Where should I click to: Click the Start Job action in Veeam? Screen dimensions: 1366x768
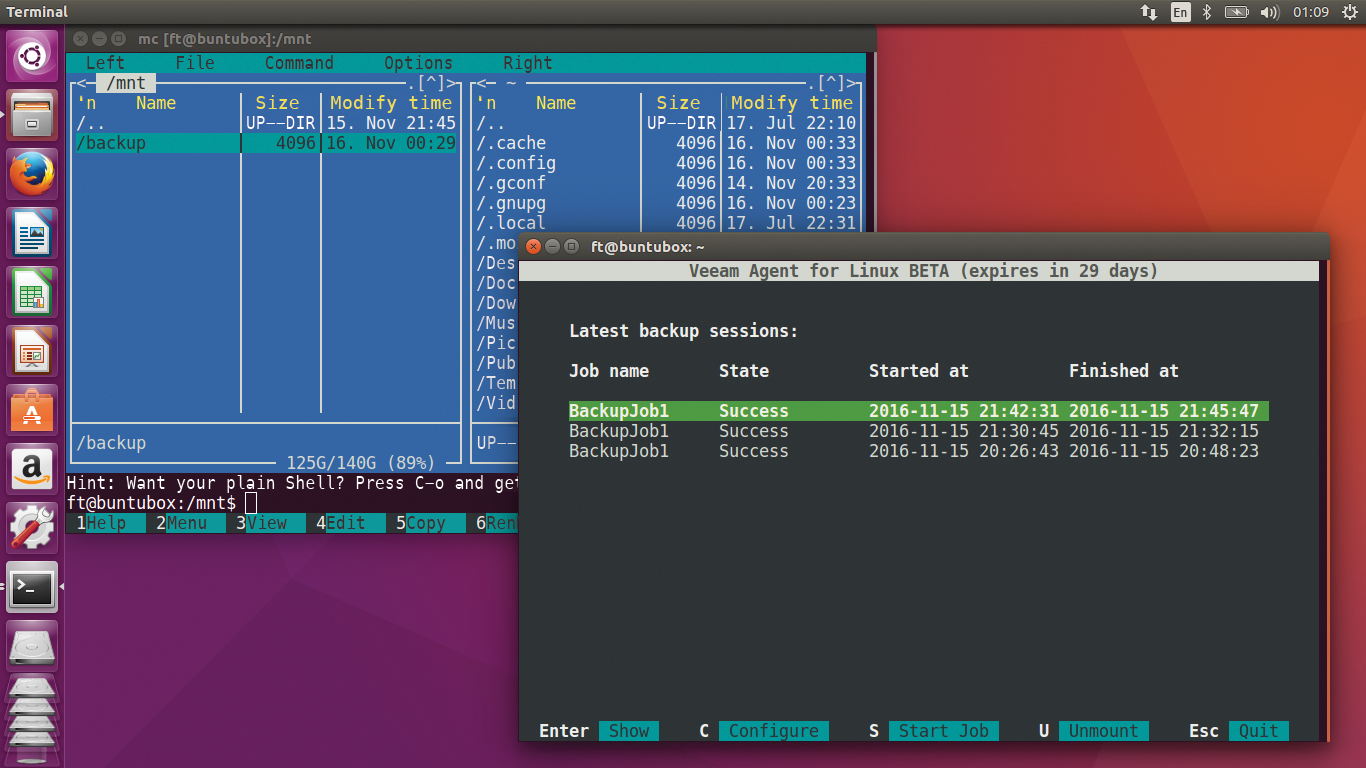[944, 731]
